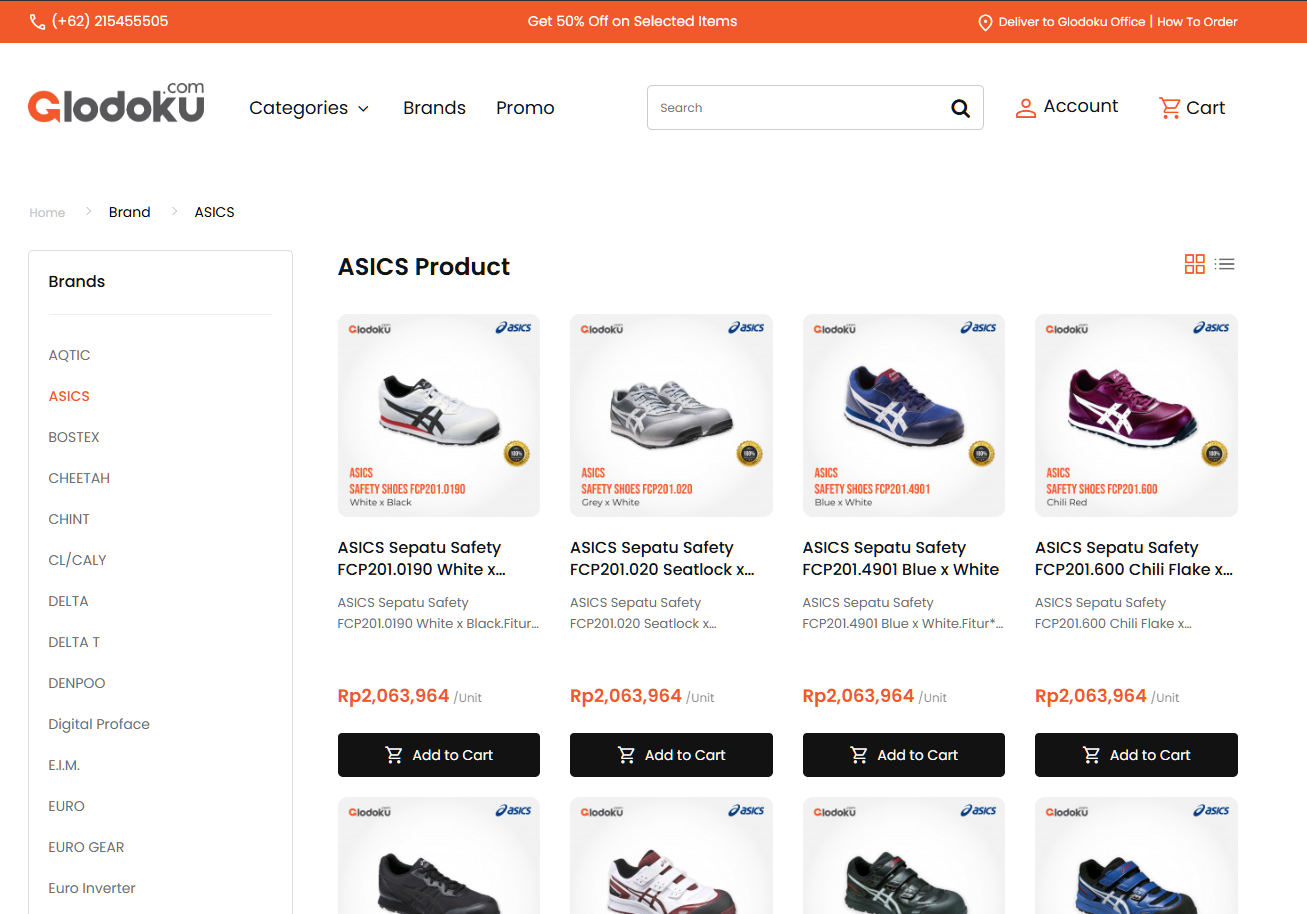Open ASICS Sepatu Safety FCP201.0190 White title
This screenshot has height=914, width=1307.
422,559
